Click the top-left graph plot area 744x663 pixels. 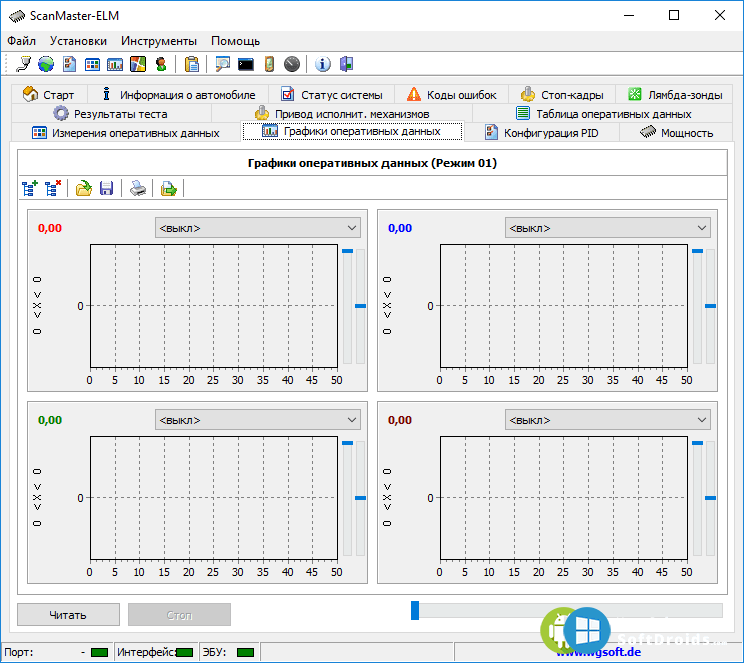[x=214, y=306]
